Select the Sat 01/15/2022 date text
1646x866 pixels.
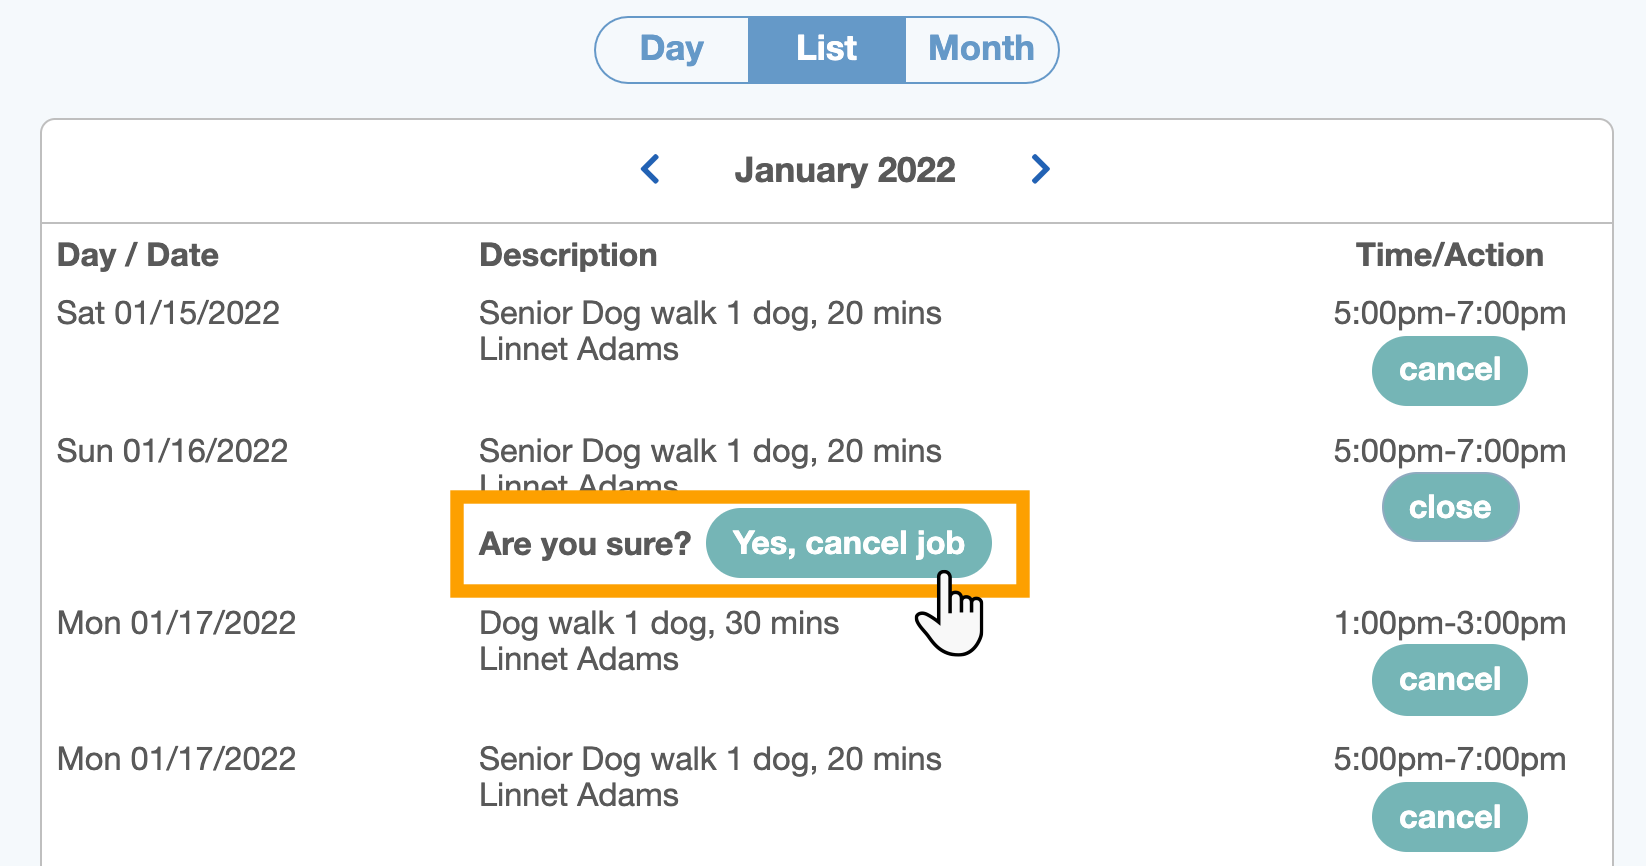click(168, 313)
